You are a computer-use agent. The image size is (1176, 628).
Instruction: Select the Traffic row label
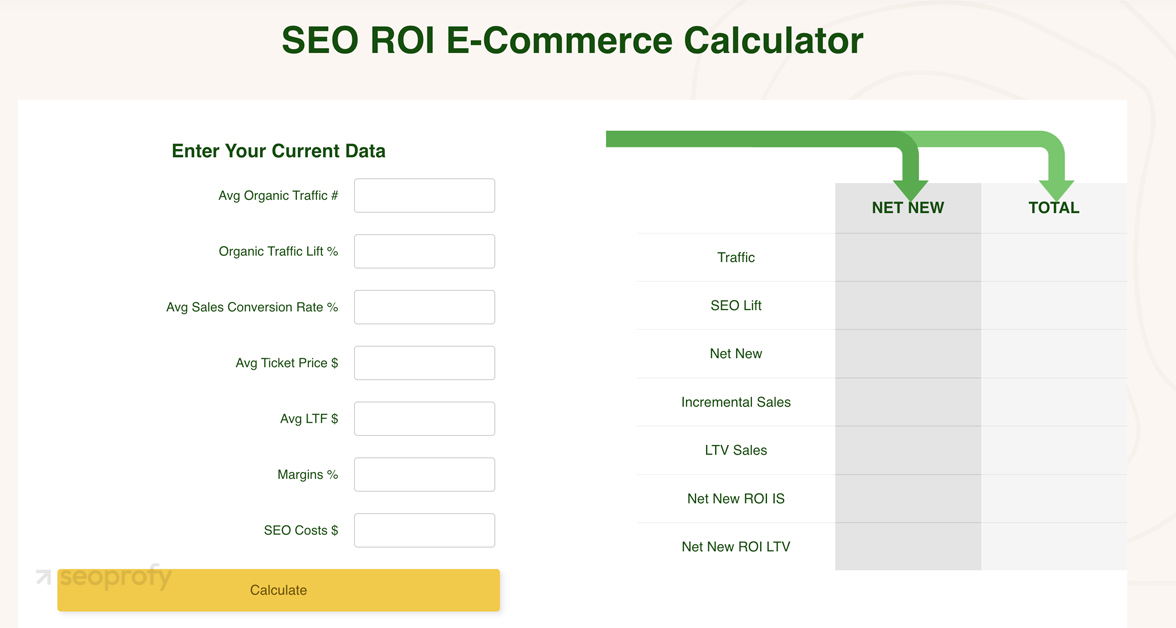click(736, 257)
